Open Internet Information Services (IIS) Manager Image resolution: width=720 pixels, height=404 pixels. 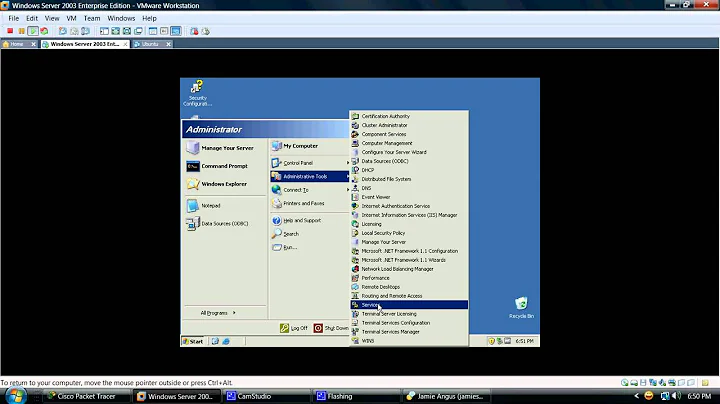coord(409,215)
